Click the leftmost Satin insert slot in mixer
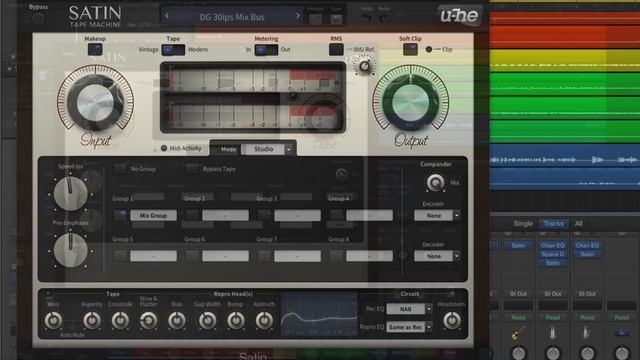The height and width of the screenshot is (360, 640). 518,245
